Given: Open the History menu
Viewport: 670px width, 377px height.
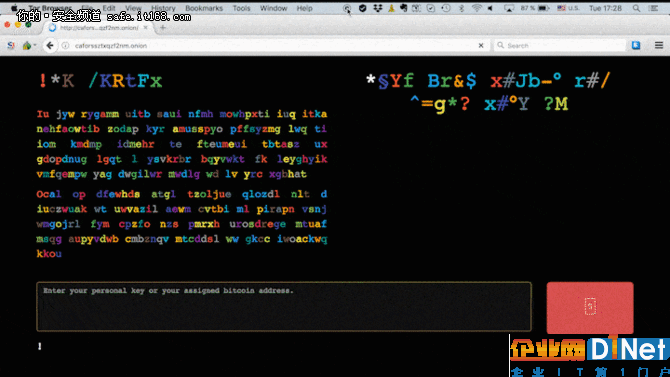Looking at the screenshot, I should click(x=163, y=8).
